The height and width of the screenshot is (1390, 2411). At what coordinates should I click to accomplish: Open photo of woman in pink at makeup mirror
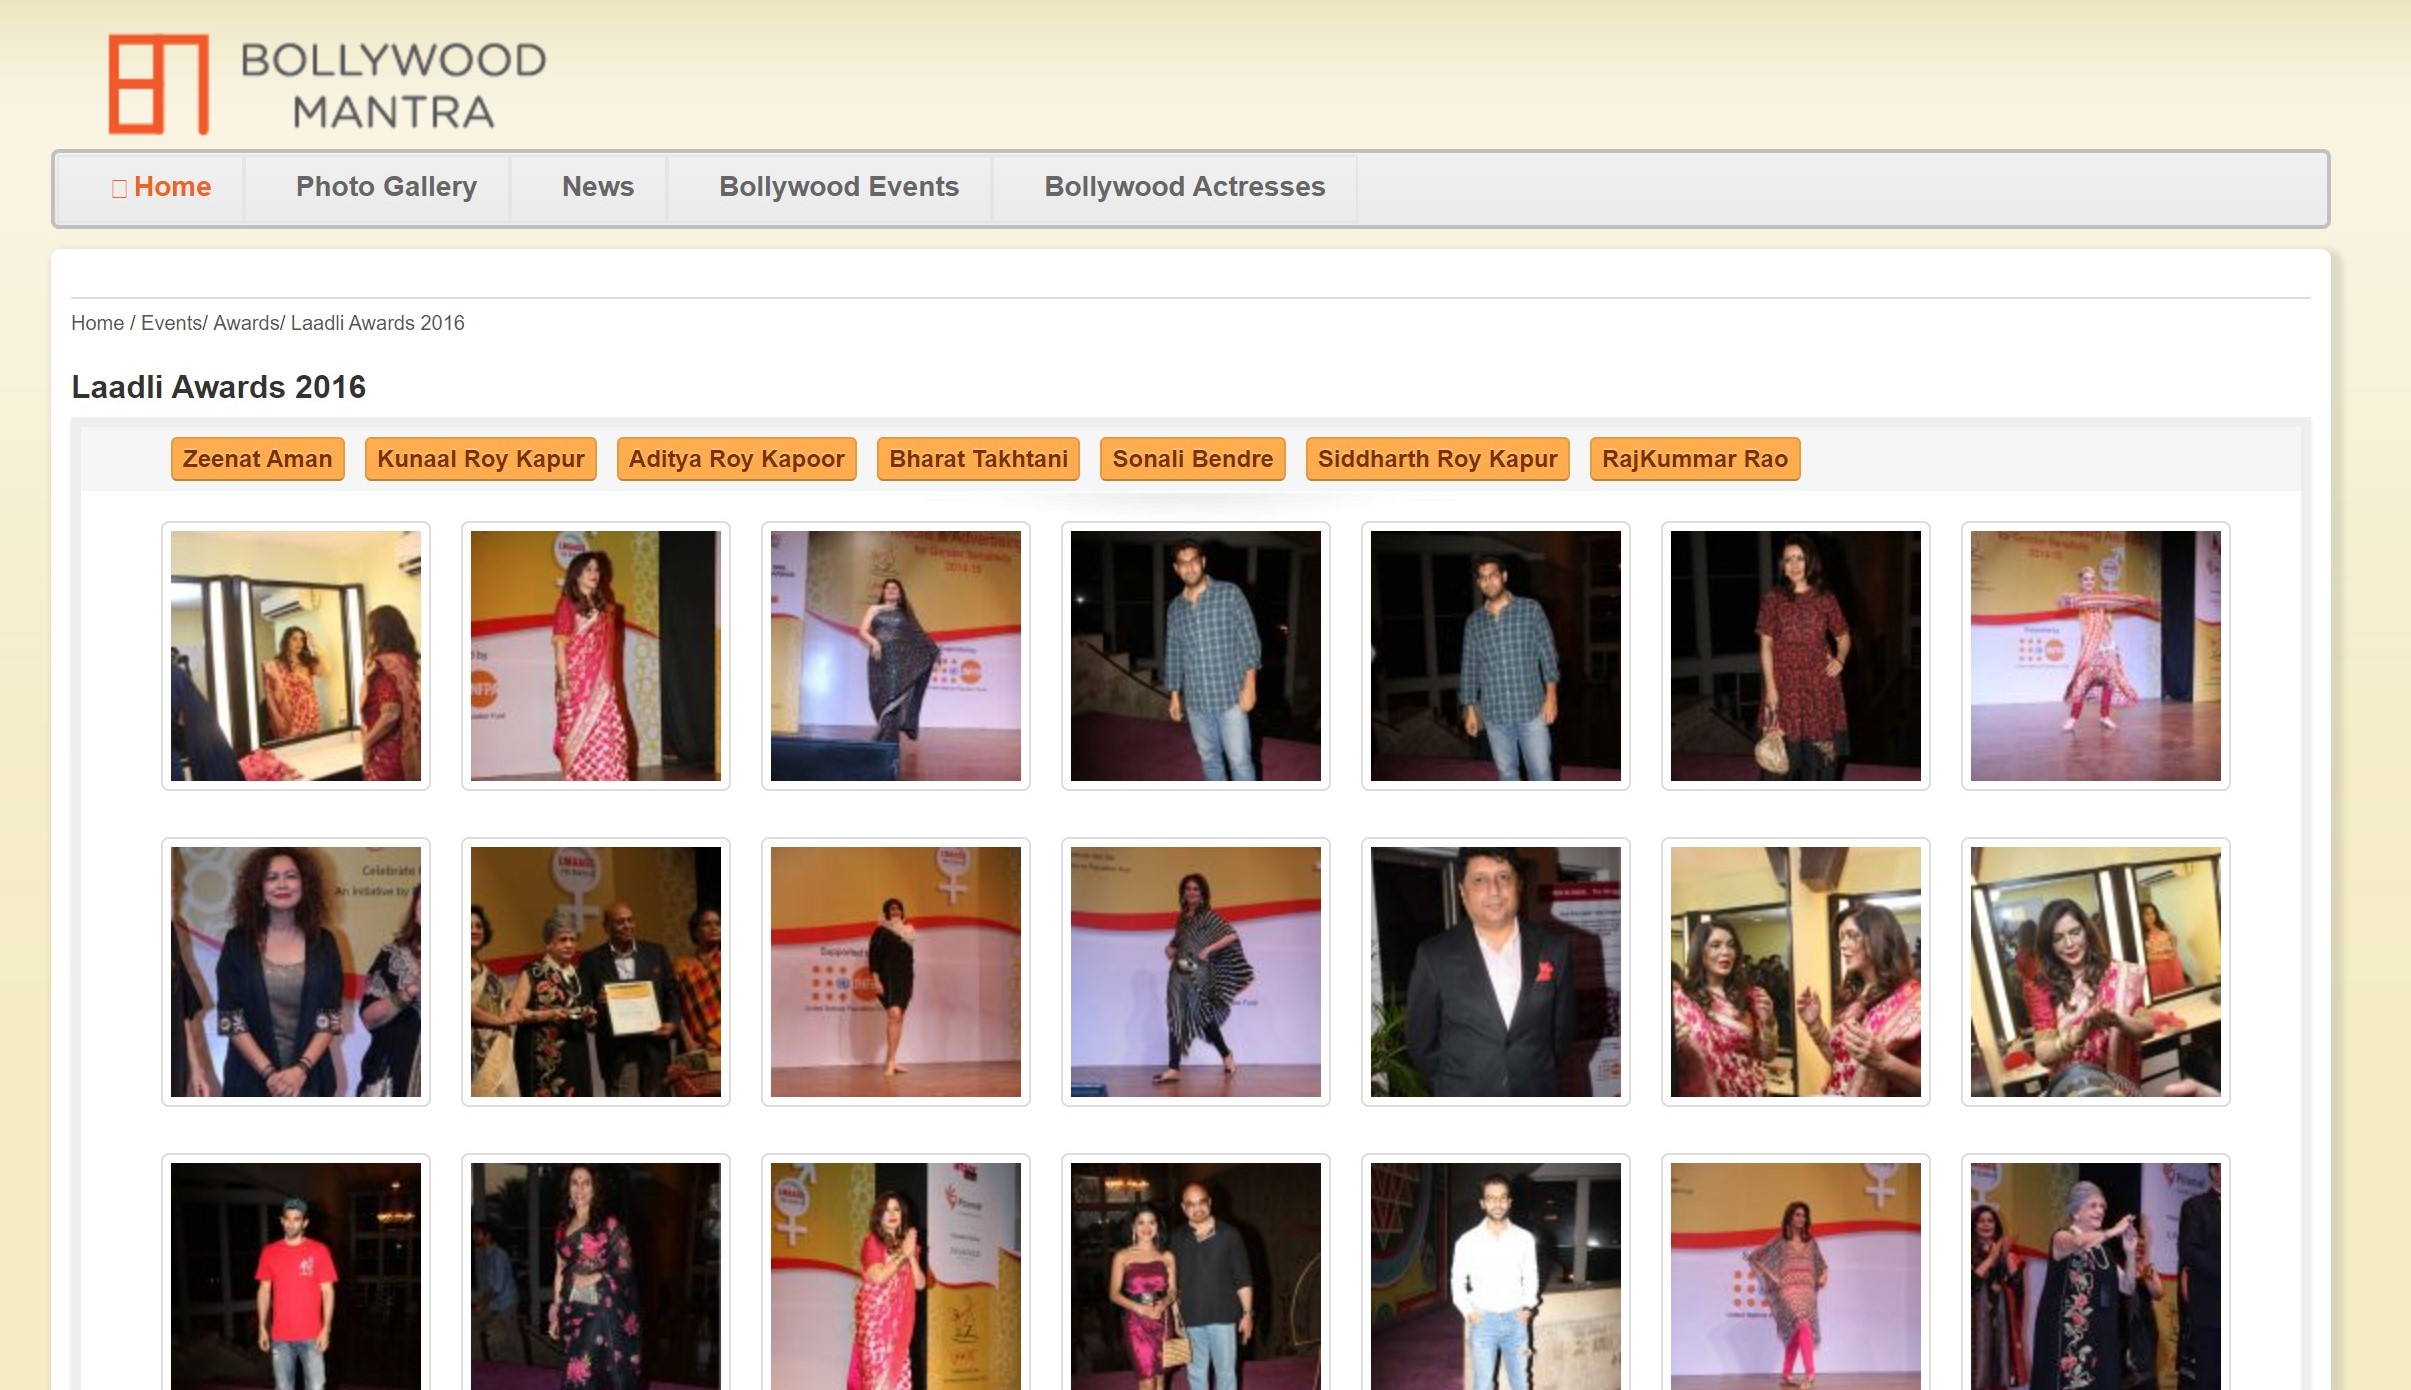[2096, 972]
